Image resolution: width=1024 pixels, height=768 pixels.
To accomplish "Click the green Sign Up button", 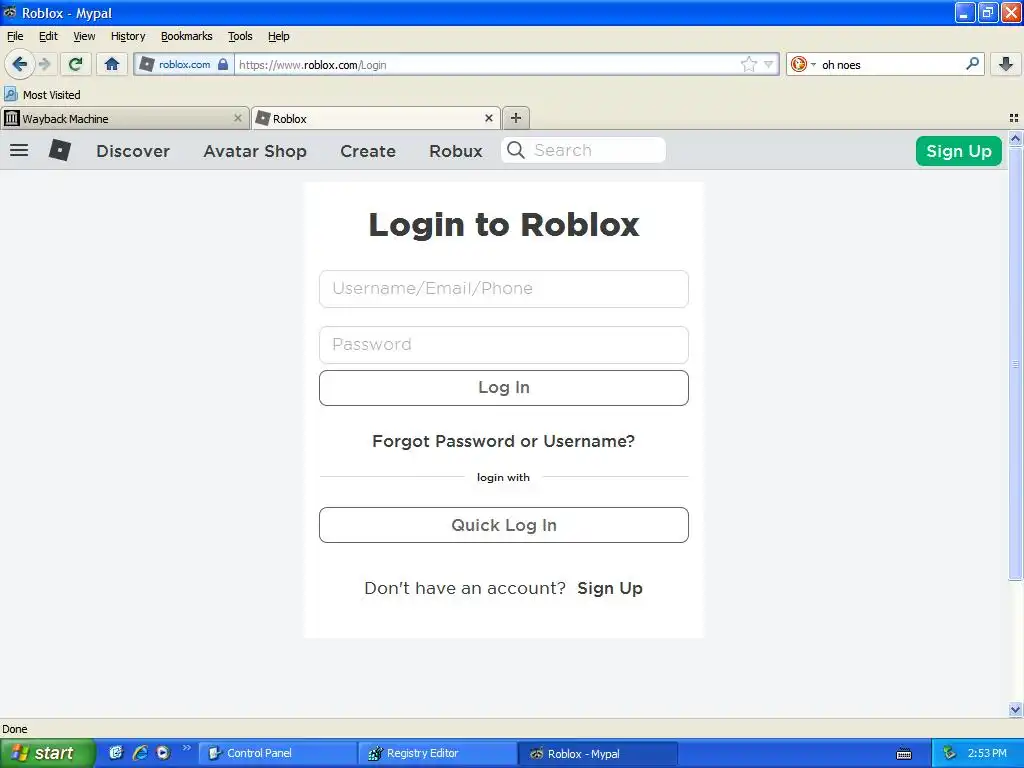I will tap(959, 151).
